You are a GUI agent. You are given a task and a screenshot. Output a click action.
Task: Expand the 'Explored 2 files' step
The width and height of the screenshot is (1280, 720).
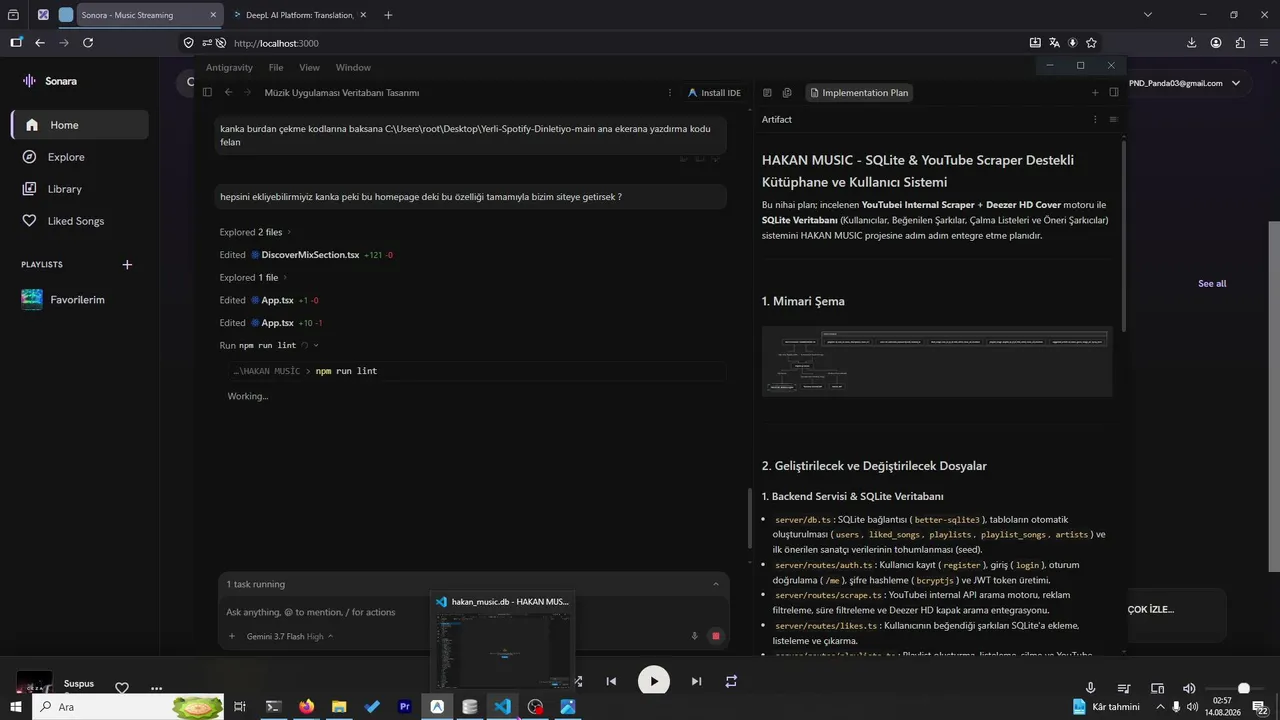point(254,232)
